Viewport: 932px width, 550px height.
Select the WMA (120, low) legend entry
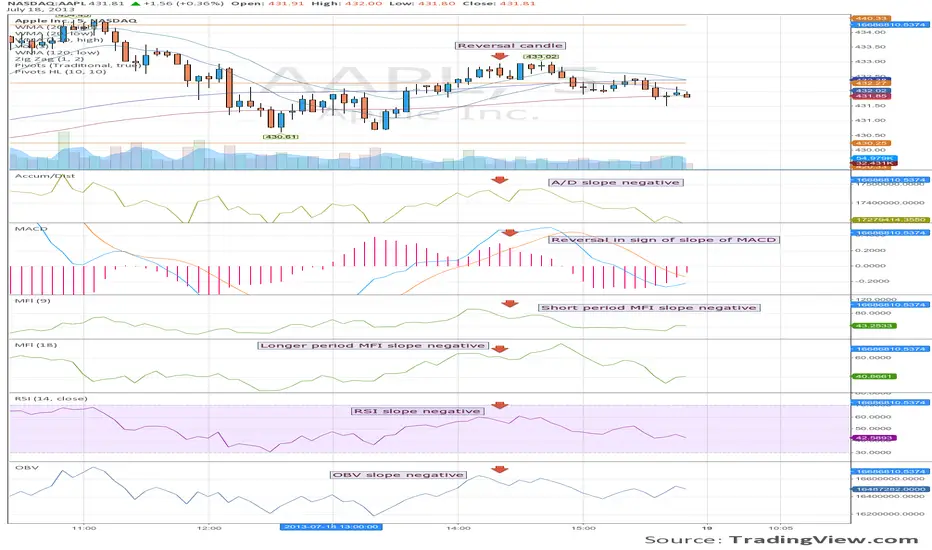coord(57,52)
